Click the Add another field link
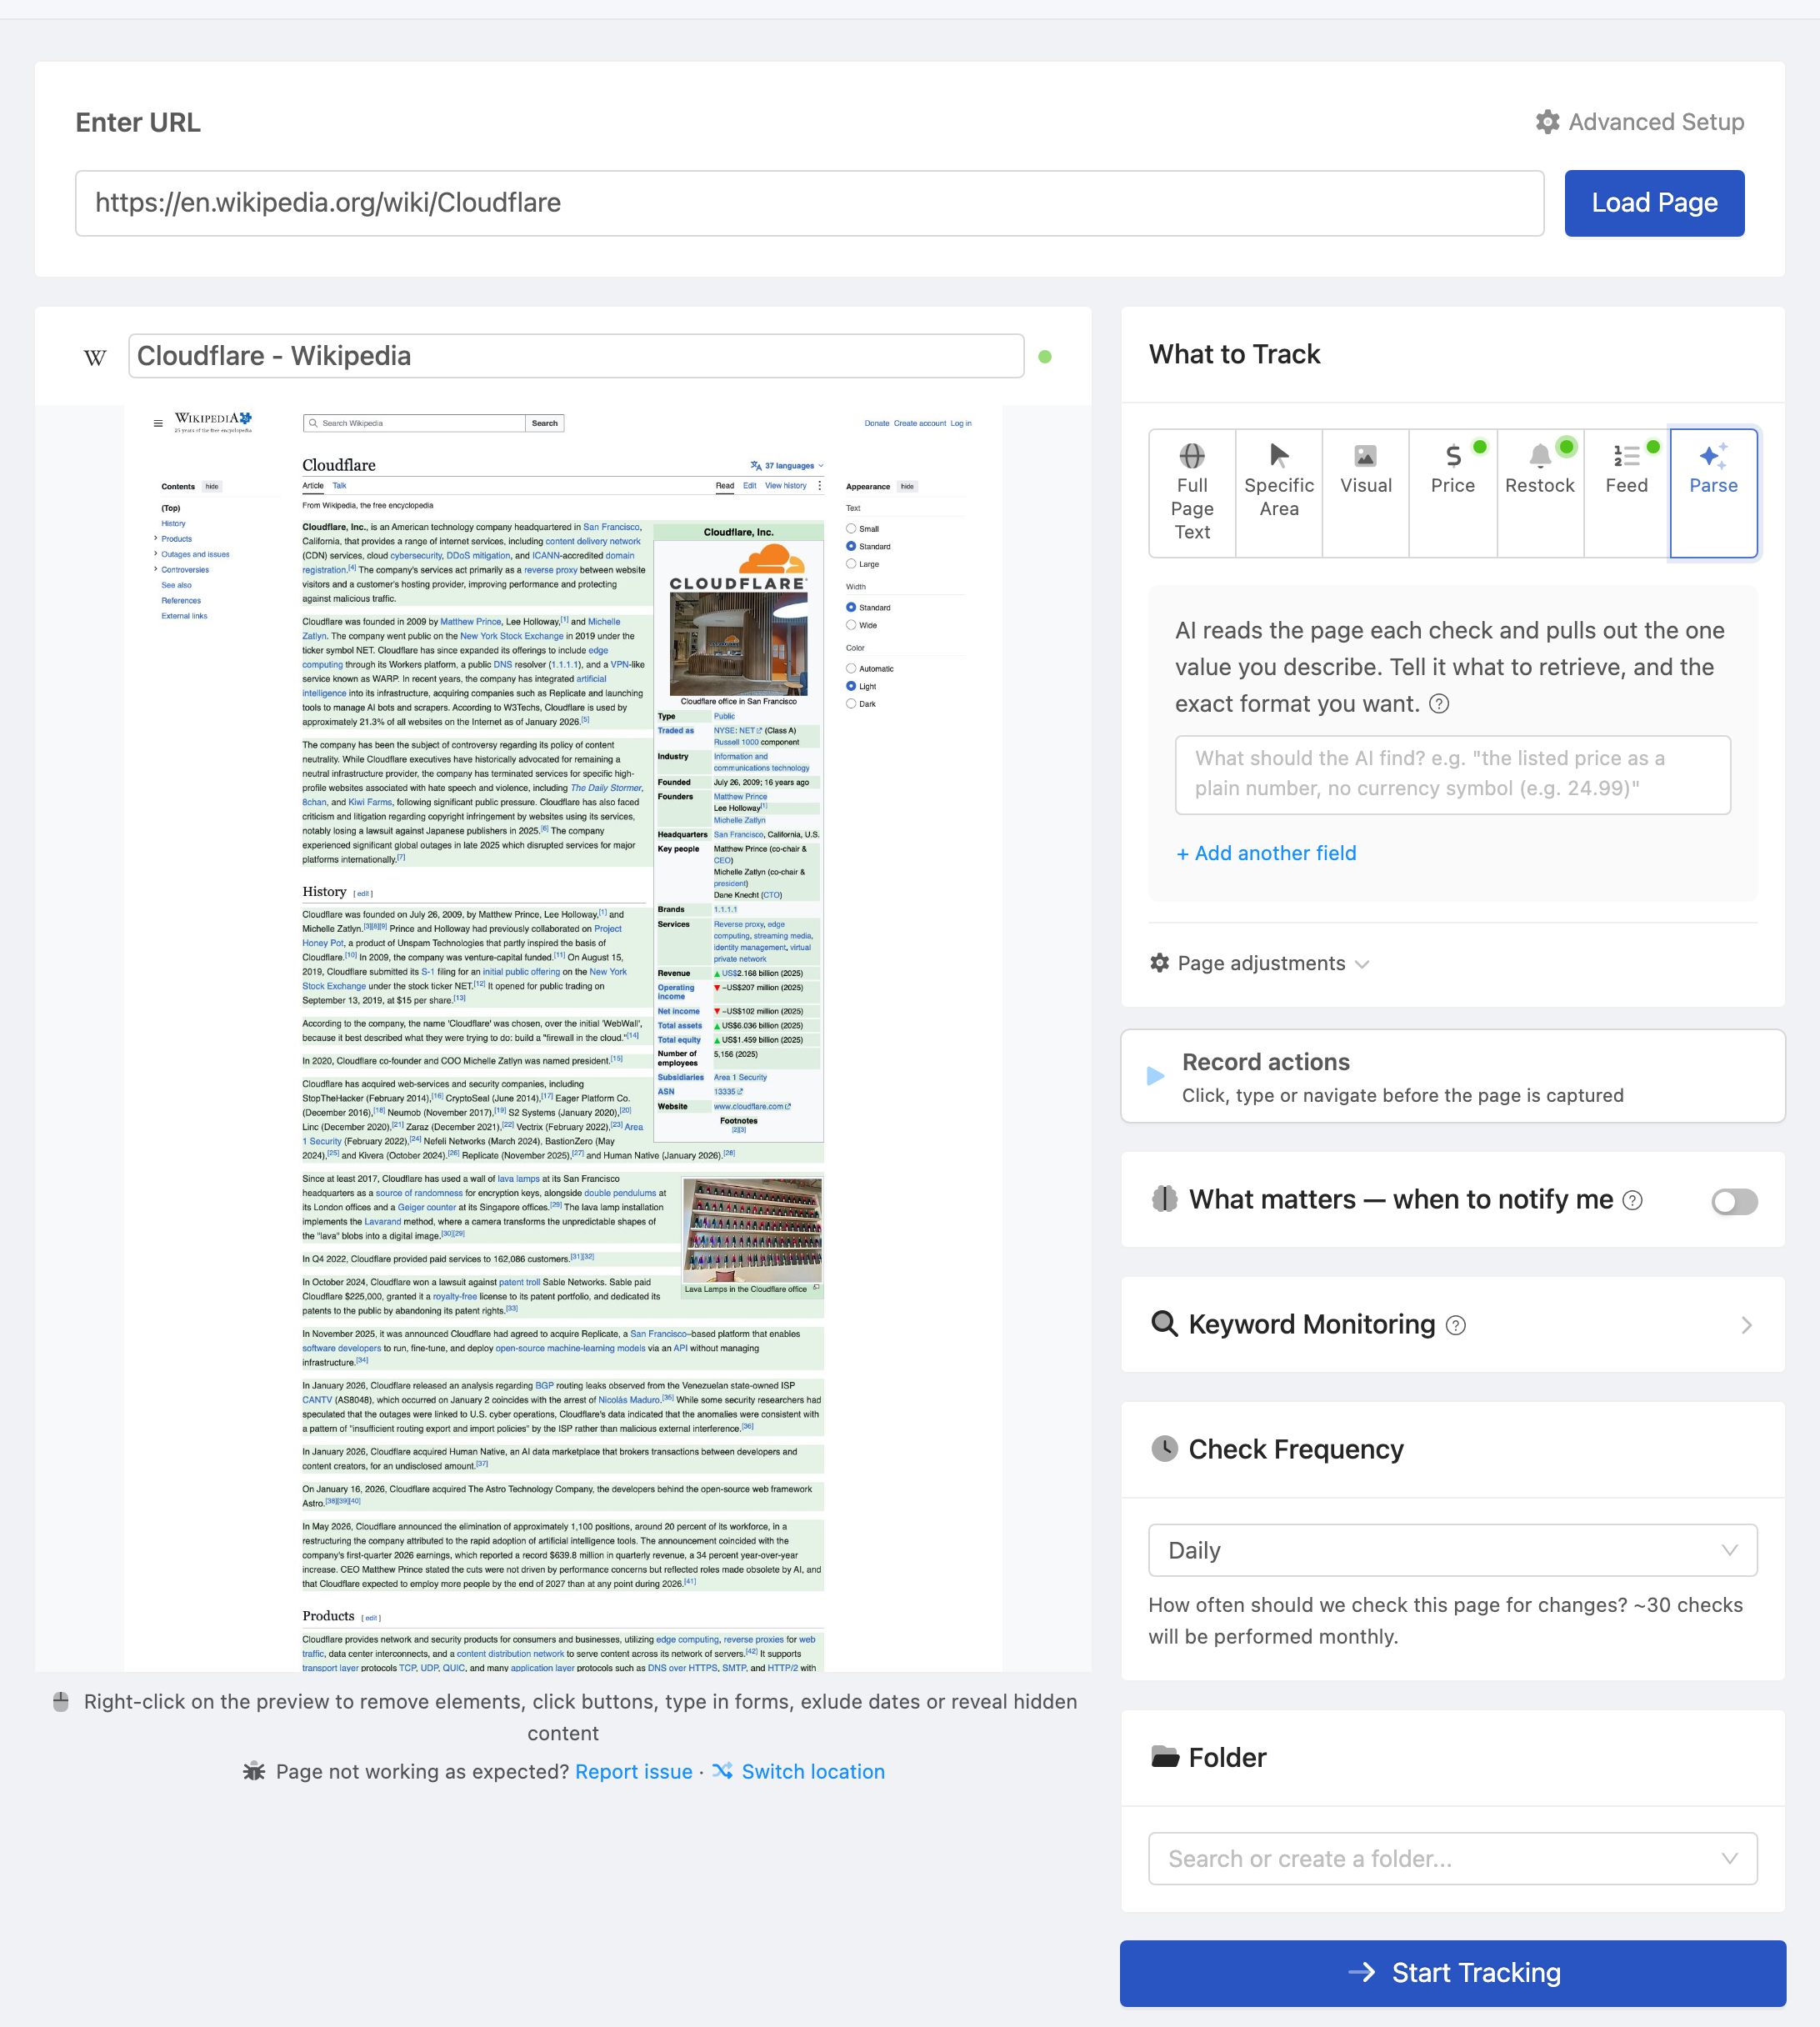1820x2027 pixels. pos(1266,853)
